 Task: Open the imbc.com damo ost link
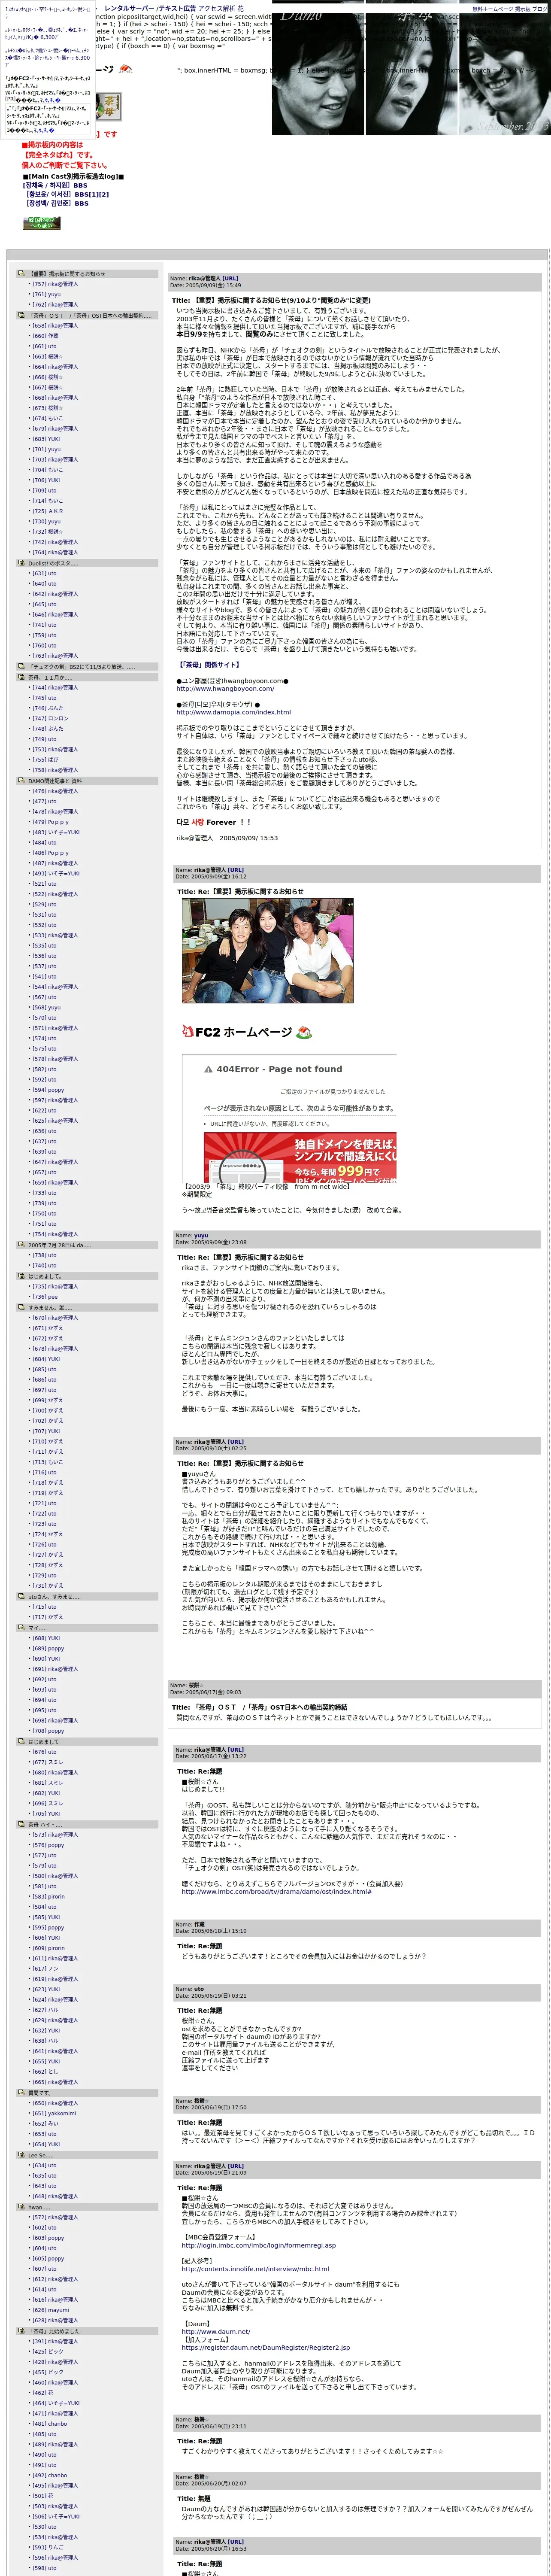pos(277,1891)
